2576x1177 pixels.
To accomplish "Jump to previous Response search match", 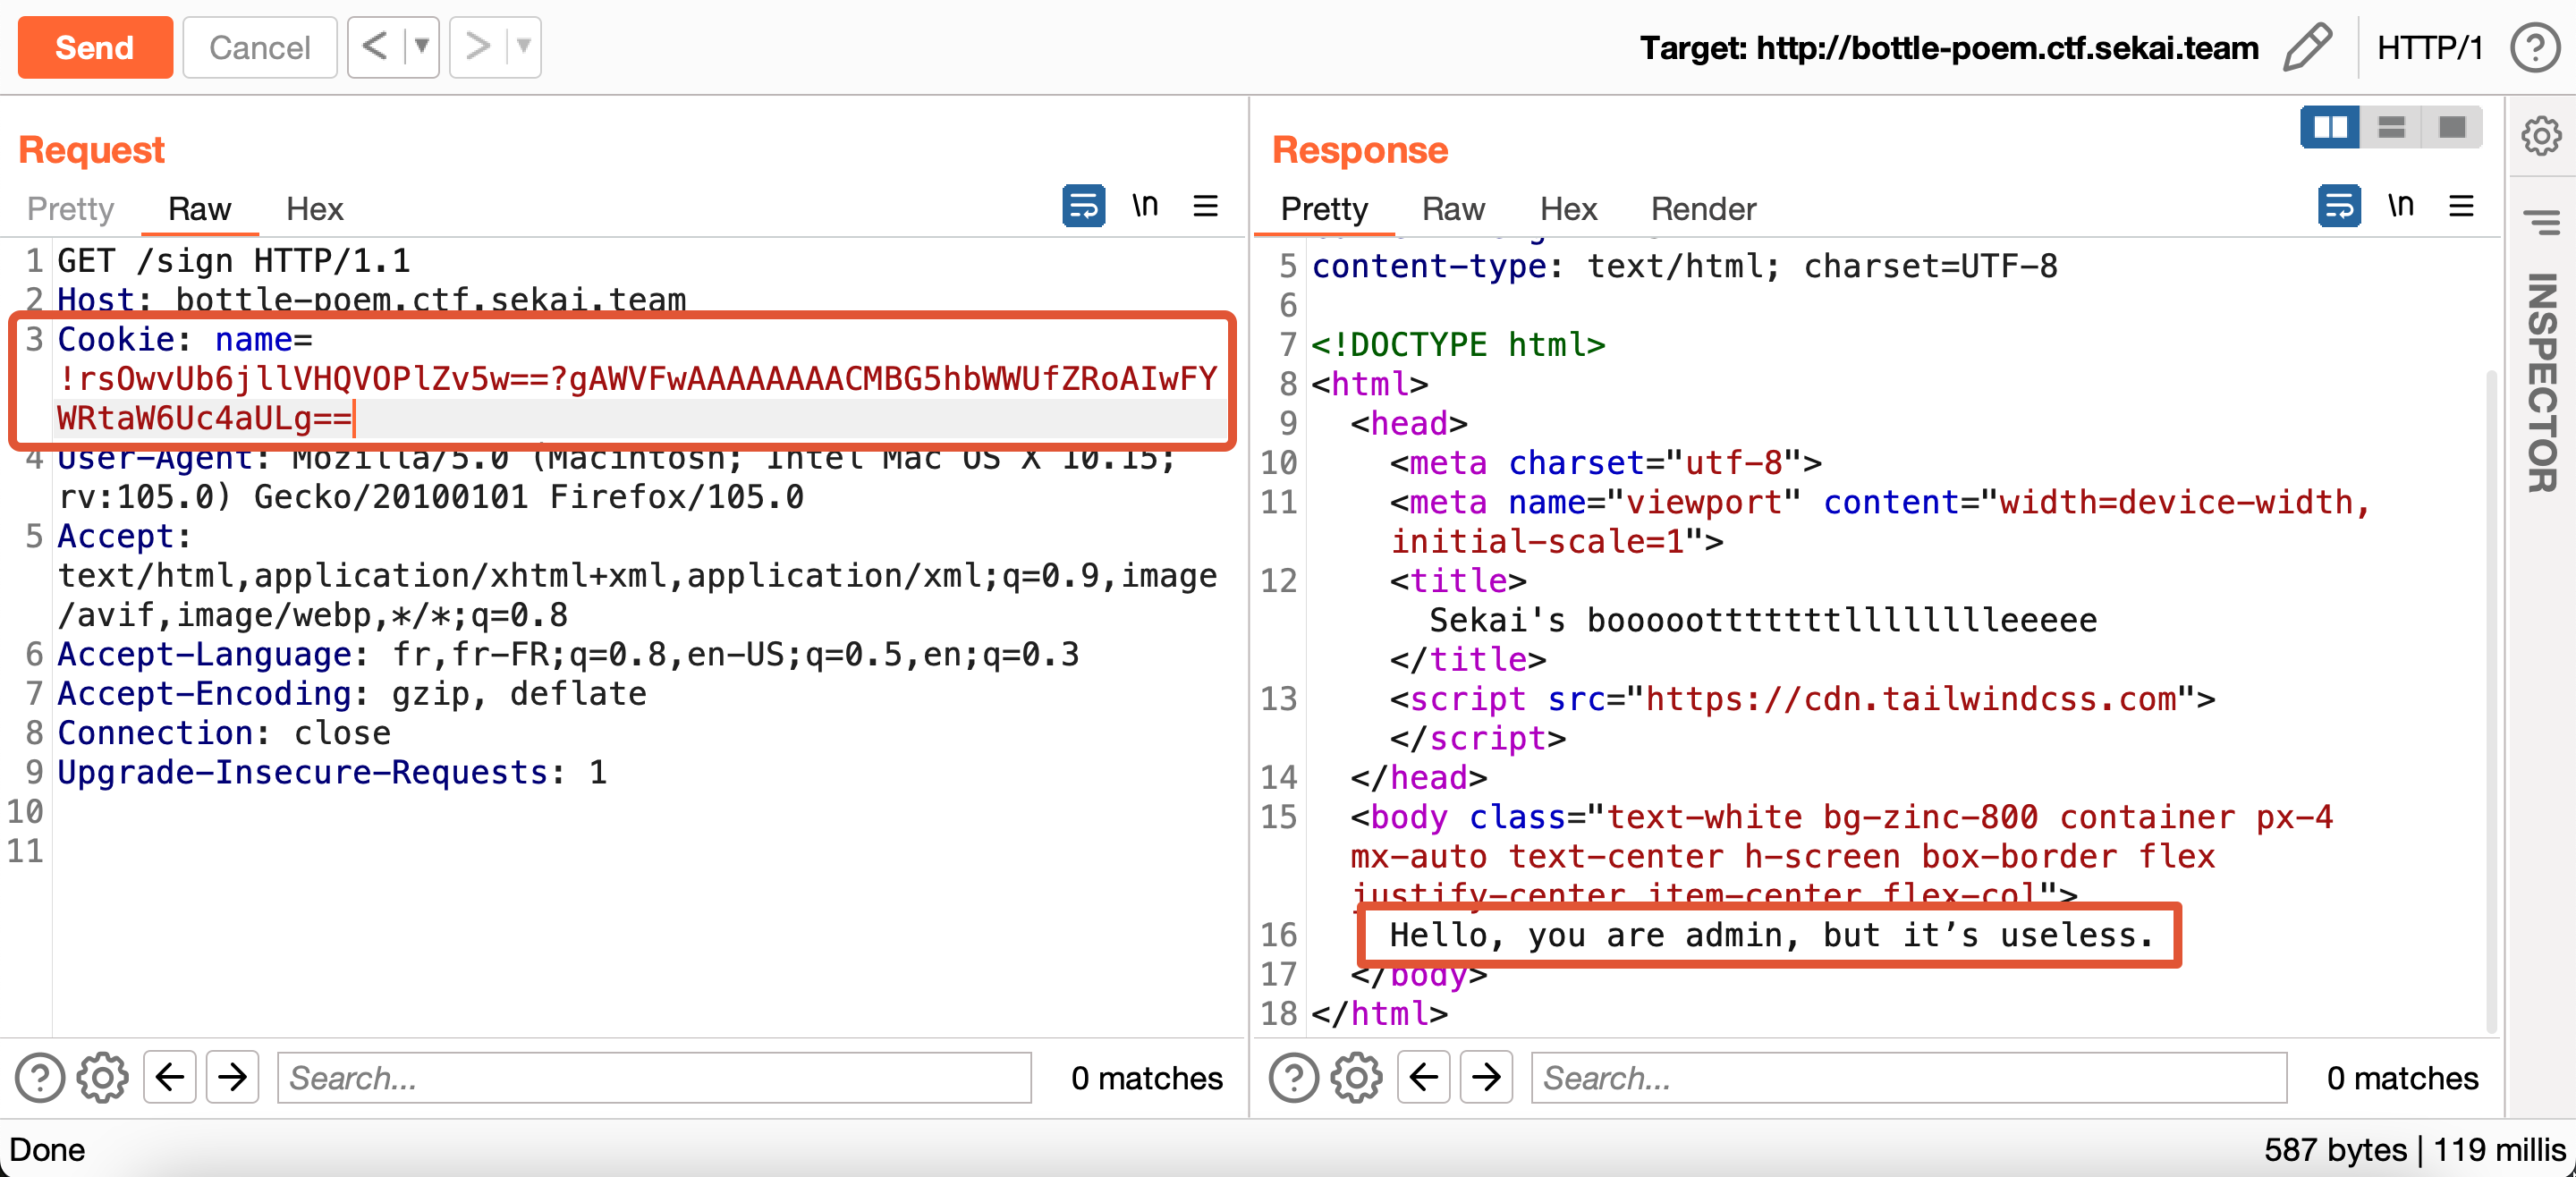I will pos(1423,1077).
